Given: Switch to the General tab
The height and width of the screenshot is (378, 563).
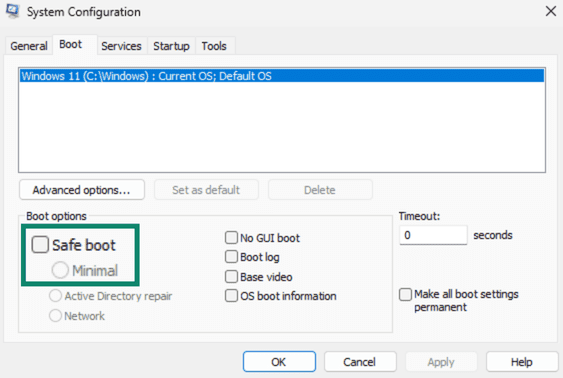Looking at the screenshot, I should [x=29, y=46].
